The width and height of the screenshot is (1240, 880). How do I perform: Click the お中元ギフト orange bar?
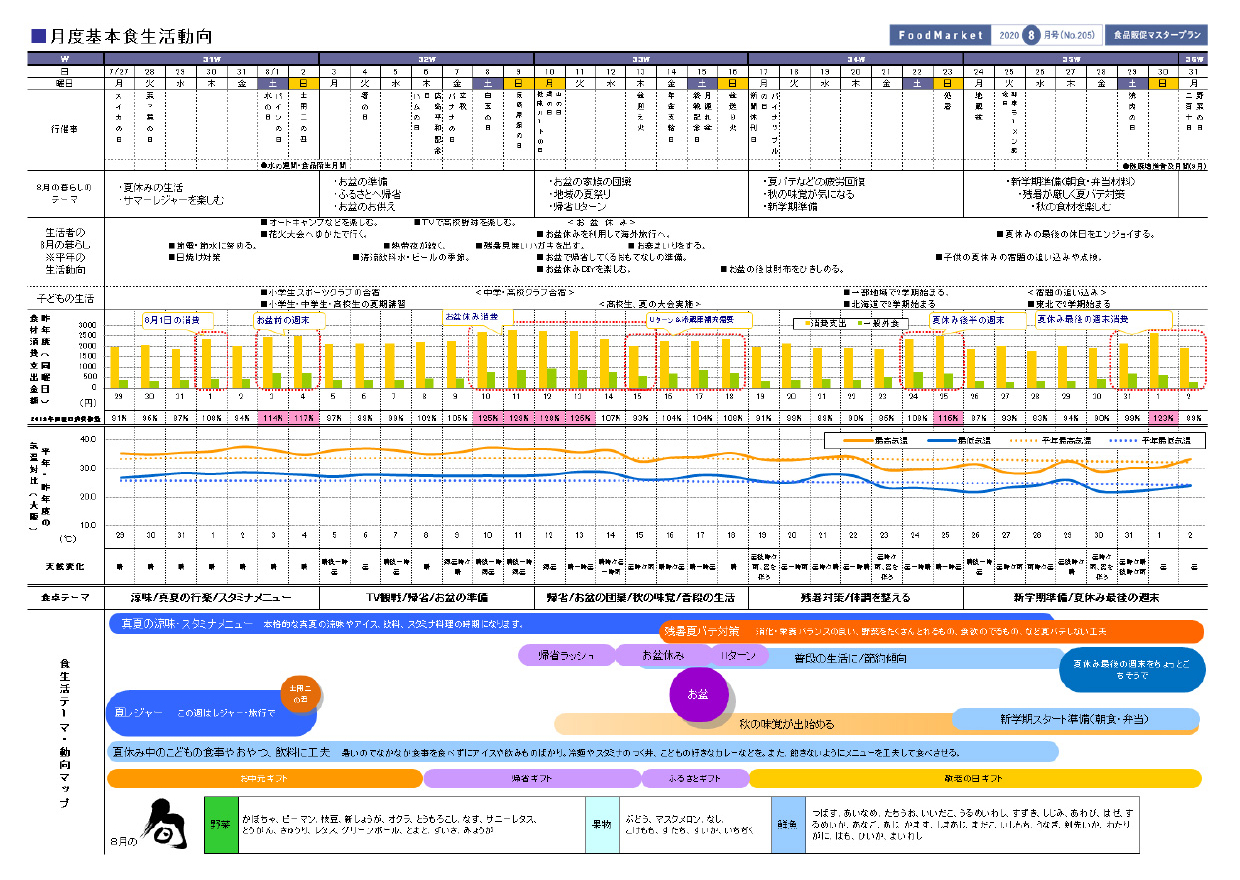(x=264, y=777)
